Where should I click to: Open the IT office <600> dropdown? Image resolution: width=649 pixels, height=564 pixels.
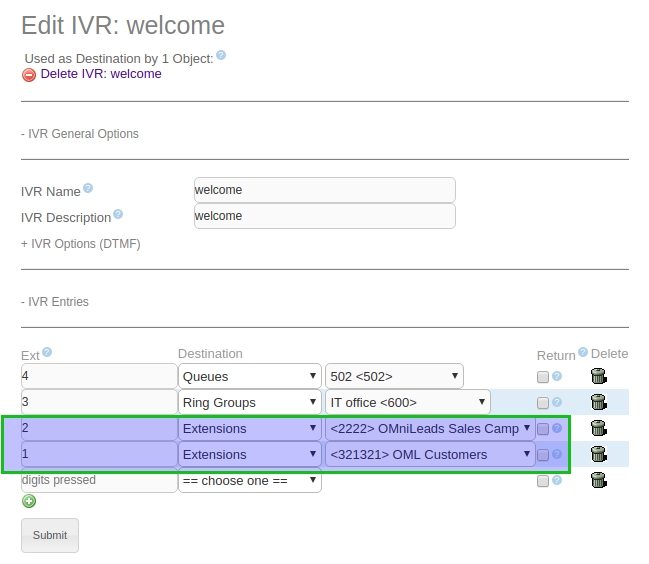(407, 402)
